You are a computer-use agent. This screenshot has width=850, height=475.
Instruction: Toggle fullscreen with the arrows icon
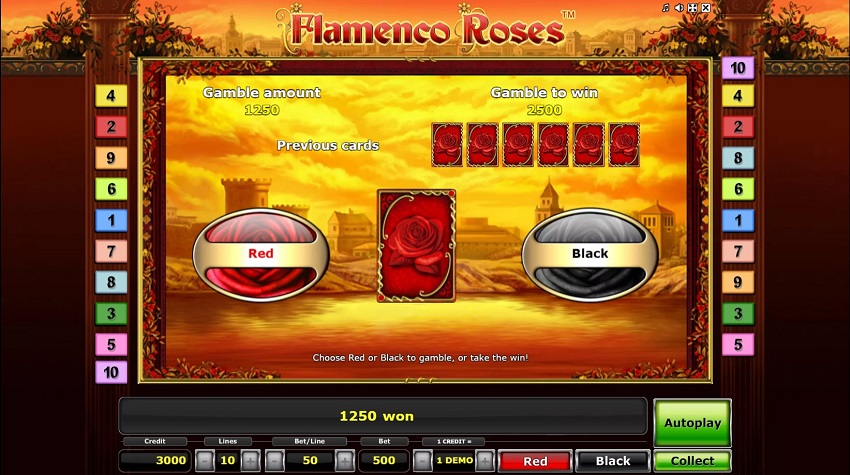point(692,8)
